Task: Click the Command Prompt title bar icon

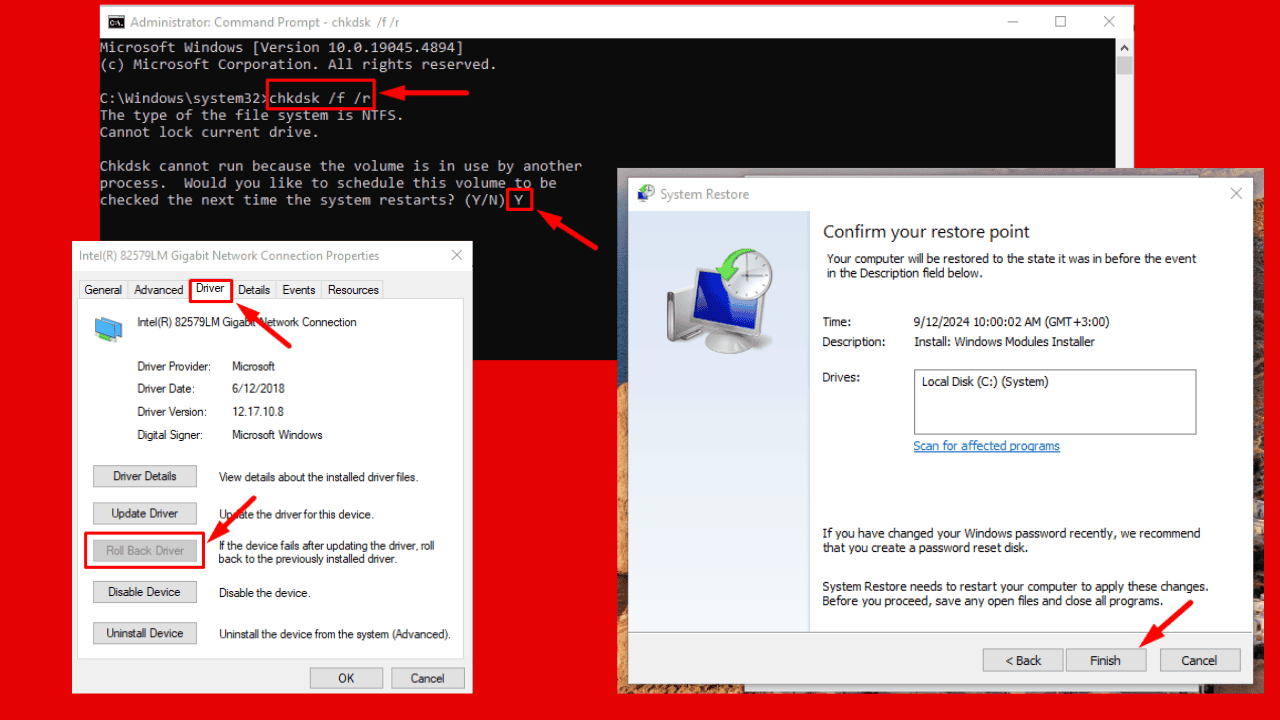Action: (116, 21)
